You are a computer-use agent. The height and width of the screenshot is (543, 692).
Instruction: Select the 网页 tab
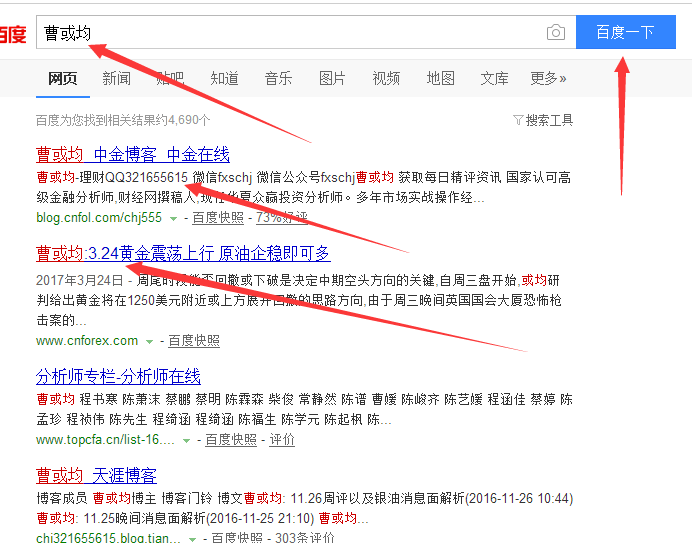point(63,79)
